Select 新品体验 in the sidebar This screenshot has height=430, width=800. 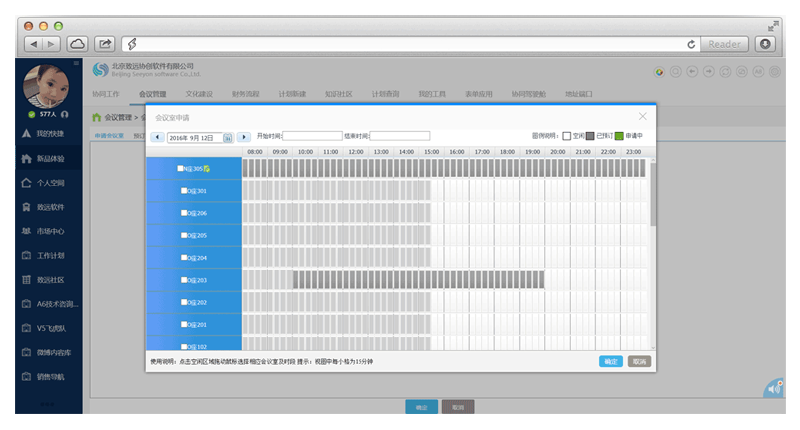click(50, 159)
